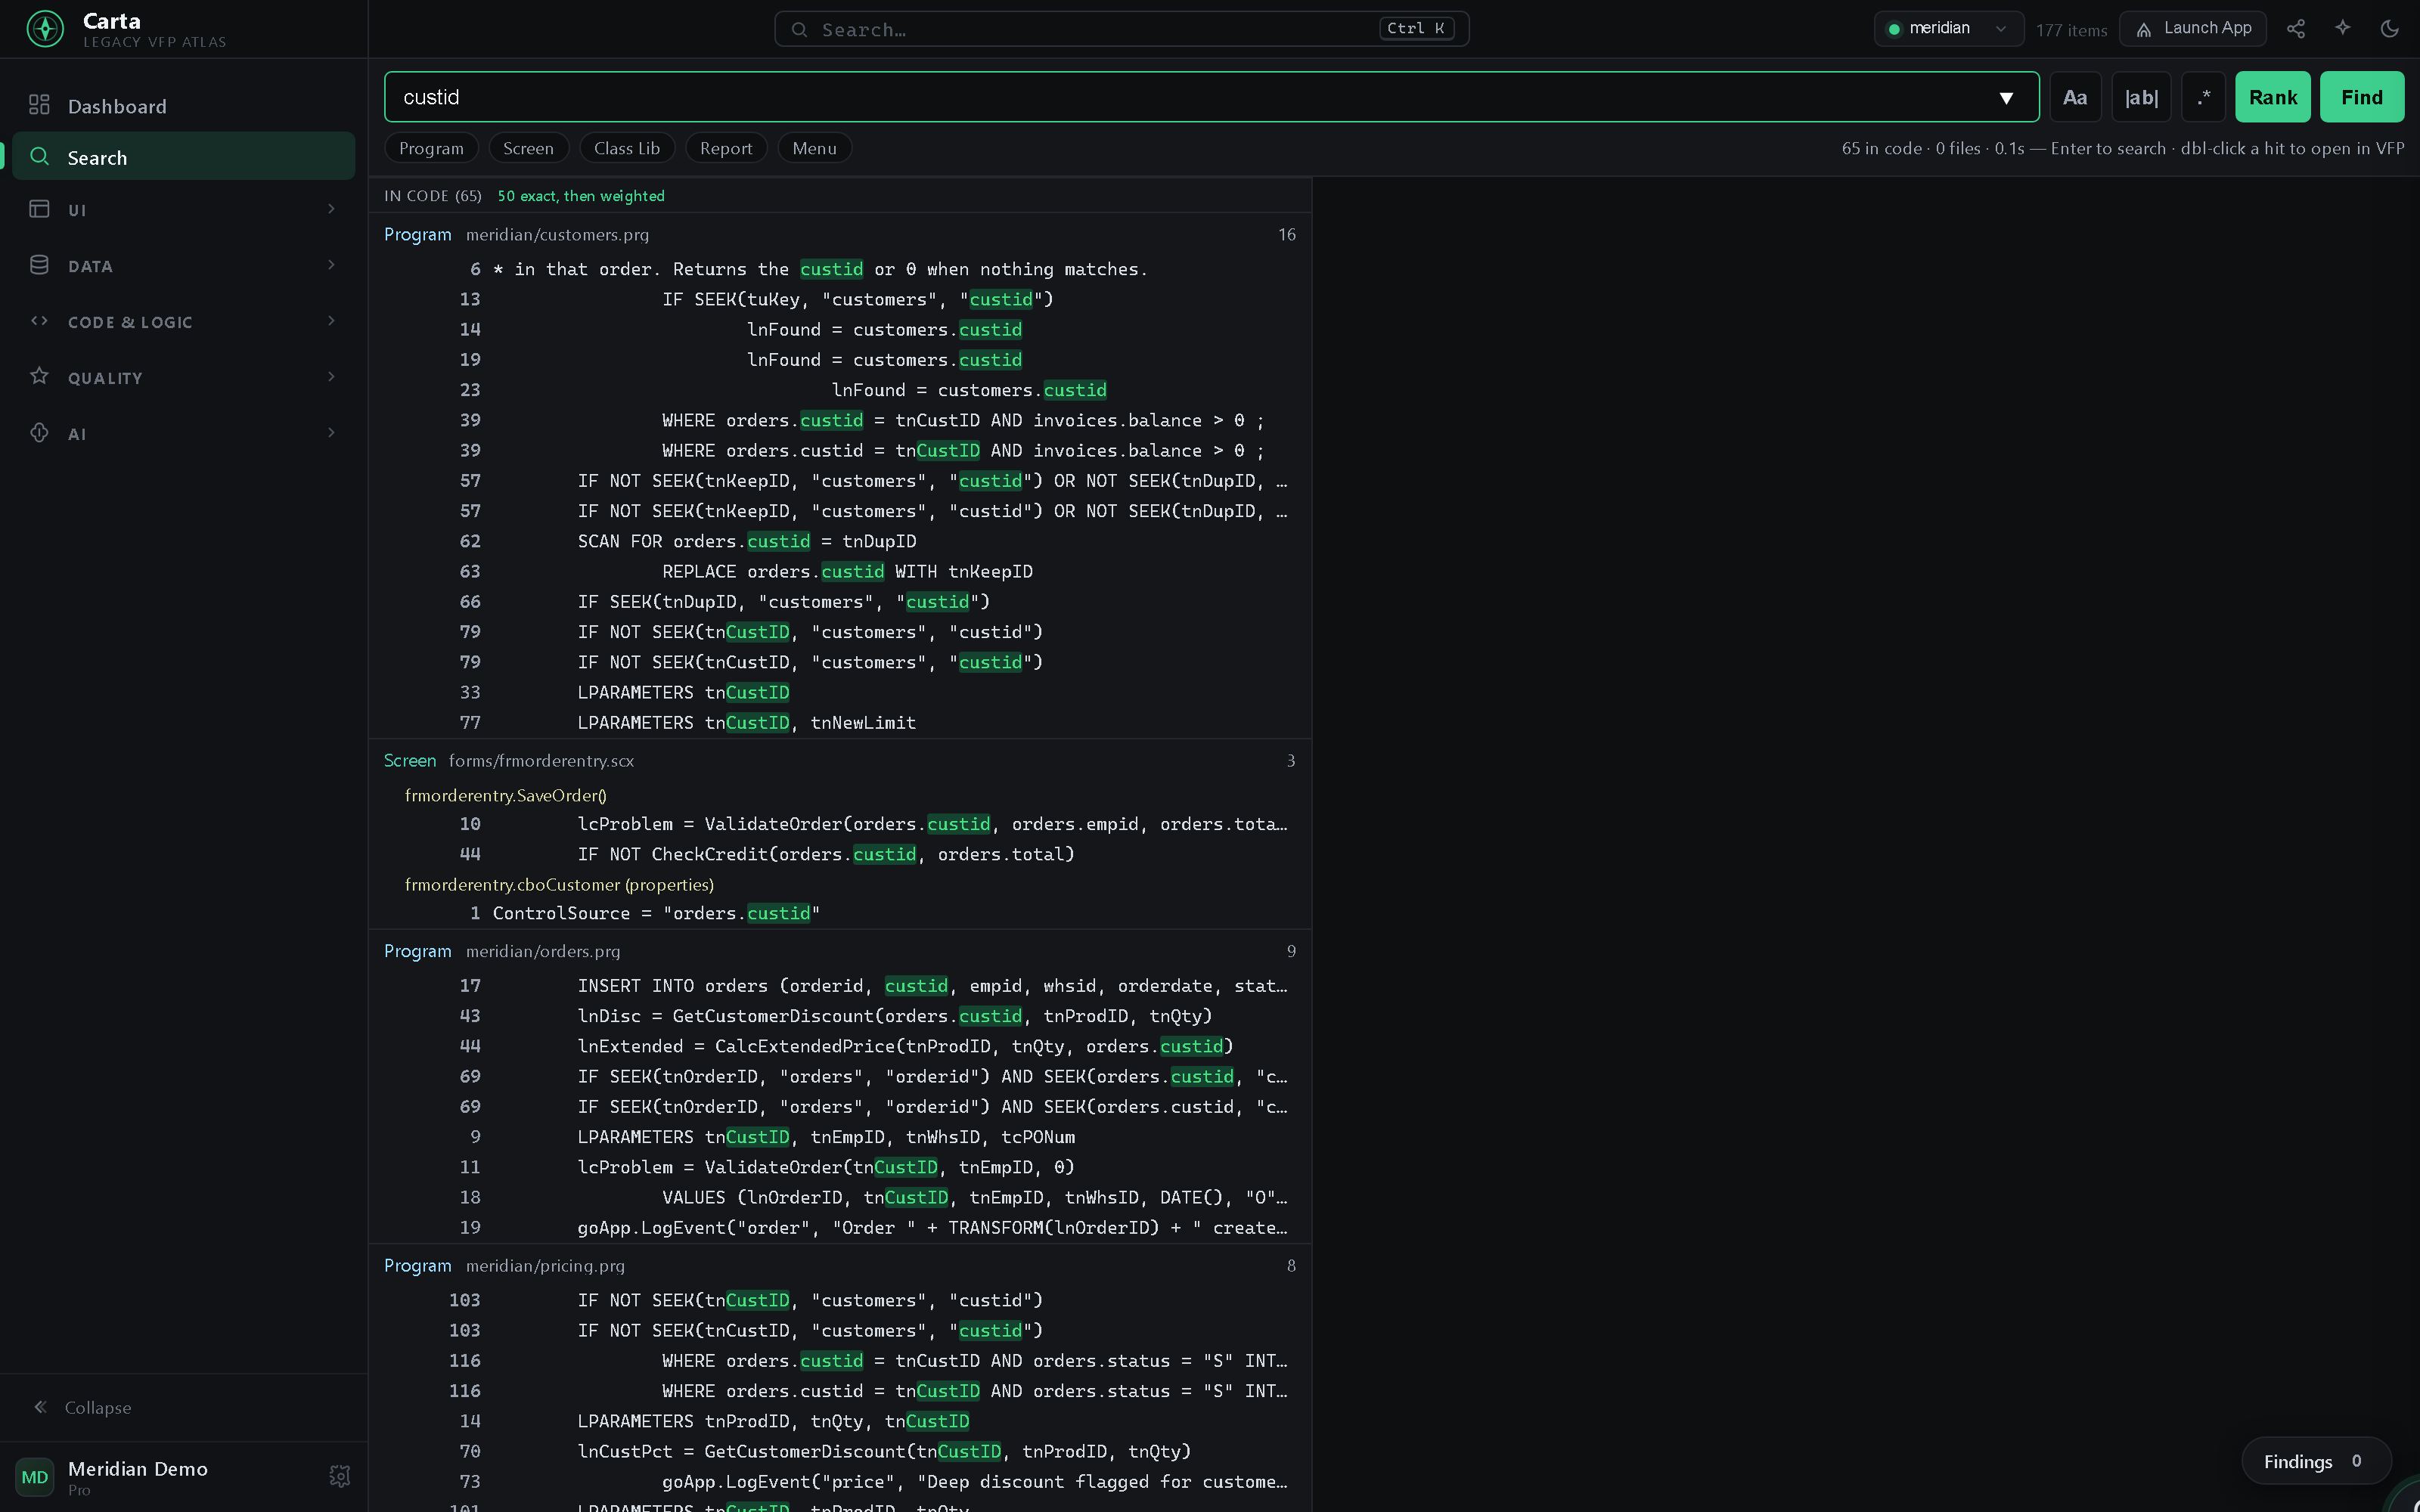Click the CODE & LOGIC brackets icon
The width and height of the screenshot is (2420, 1512).
click(39, 320)
